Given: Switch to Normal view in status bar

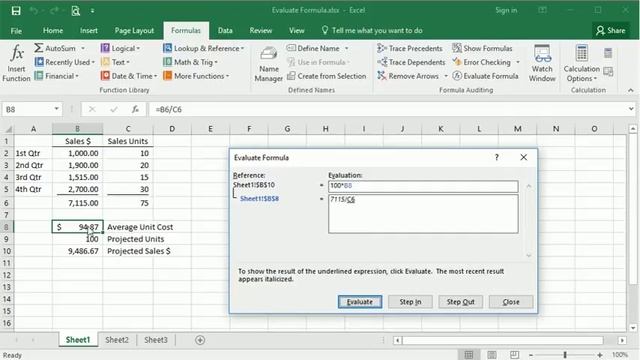Looking at the screenshot, I should (x=469, y=355).
